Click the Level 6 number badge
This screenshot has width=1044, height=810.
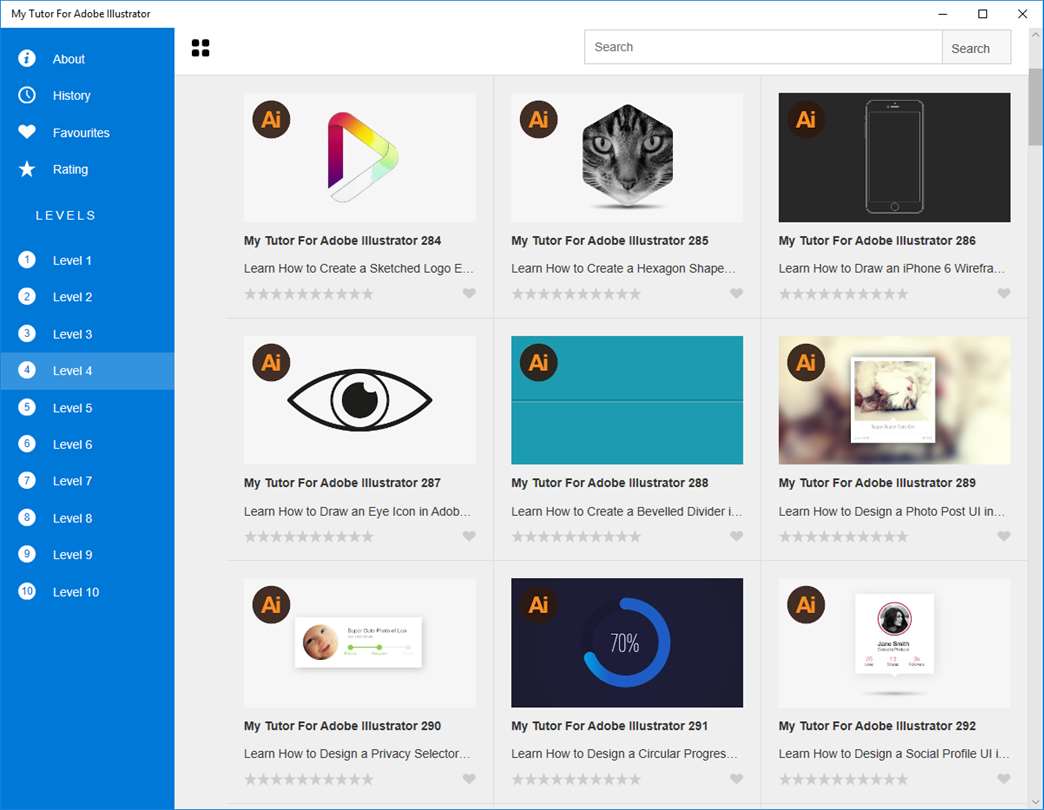(x=27, y=444)
